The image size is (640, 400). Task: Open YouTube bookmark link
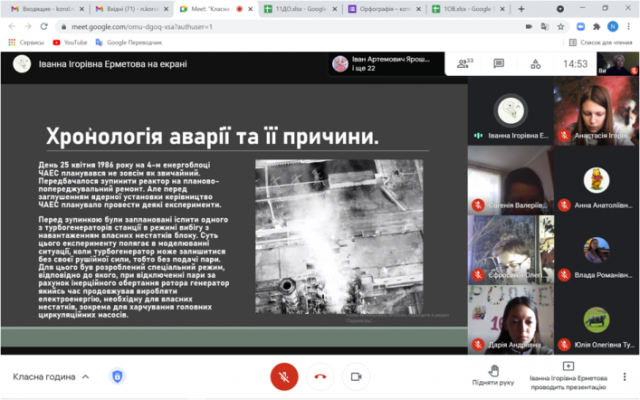pyautogui.click(x=70, y=42)
